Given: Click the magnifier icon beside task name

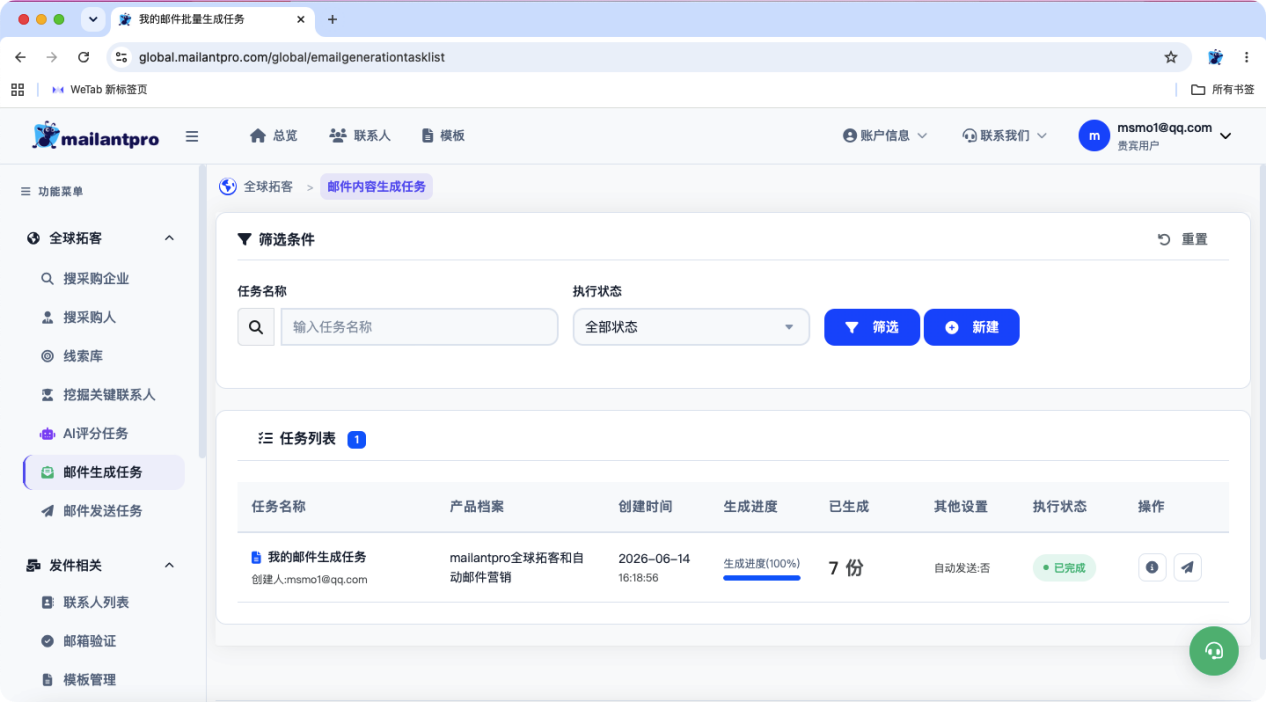Looking at the screenshot, I should [x=256, y=327].
